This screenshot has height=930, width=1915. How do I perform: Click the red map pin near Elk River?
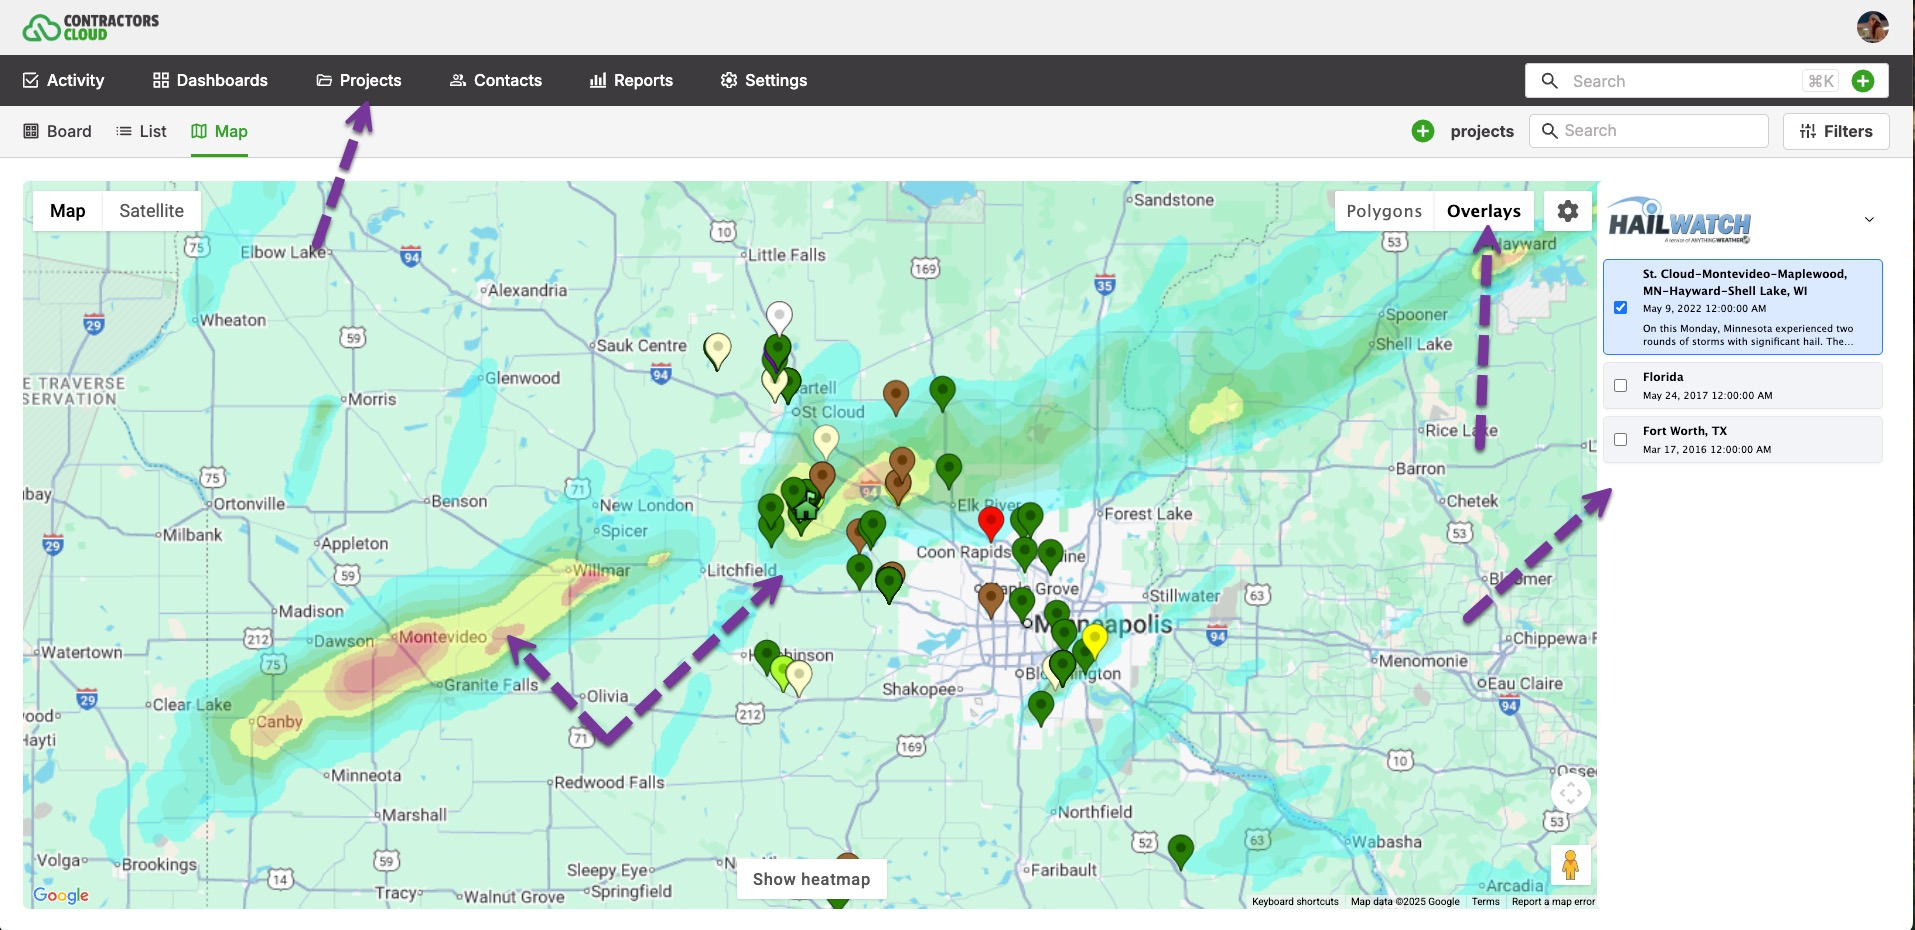click(990, 522)
